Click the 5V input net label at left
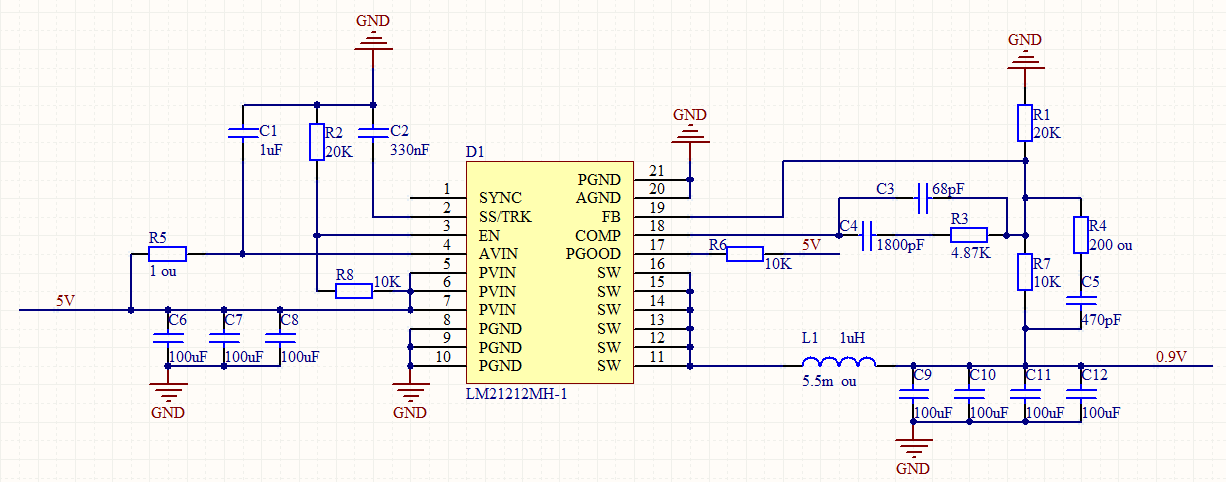Image resolution: width=1226 pixels, height=488 pixels. tap(64, 300)
